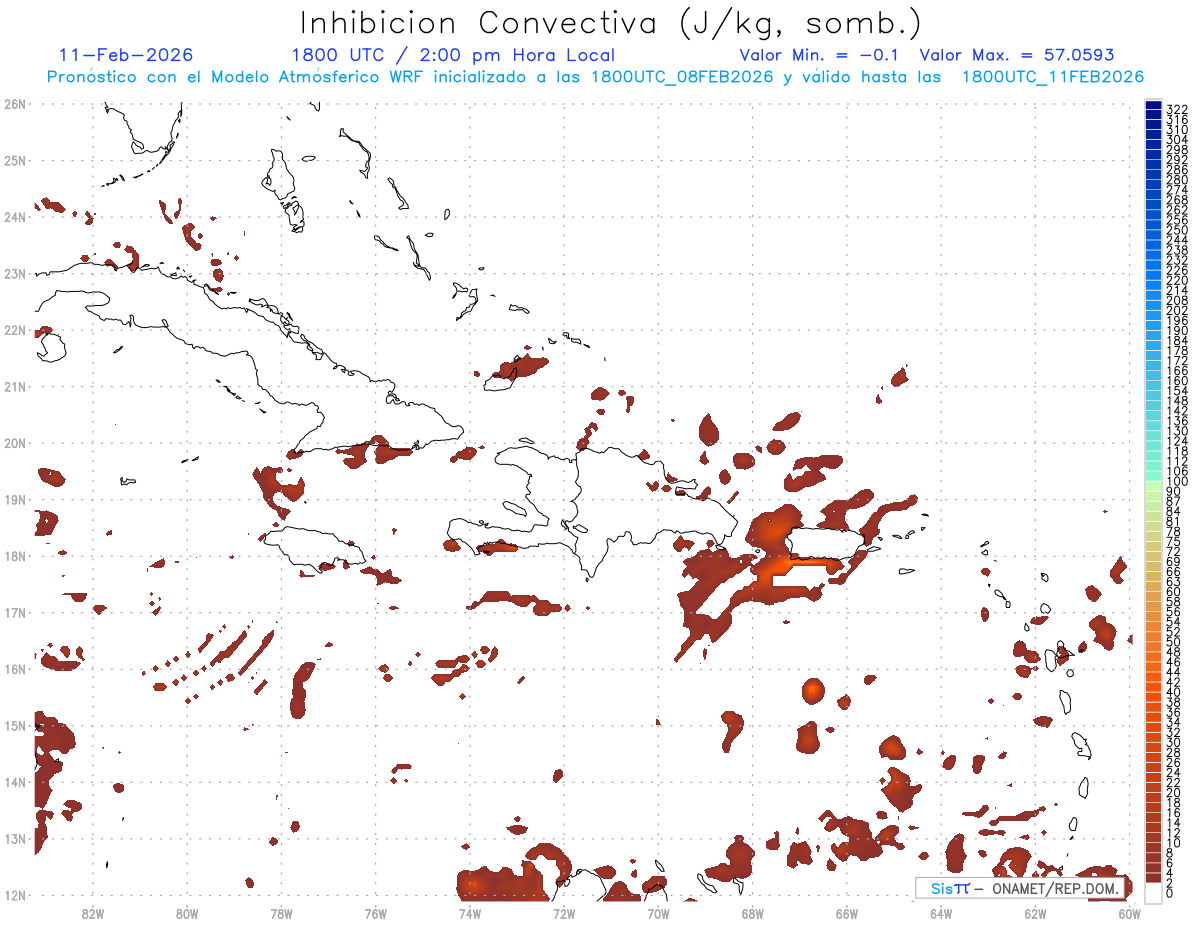Click the 66W longitude label
Viewport: 1200px width, 927px height.
pyautogui.click(x=847, y=913)
